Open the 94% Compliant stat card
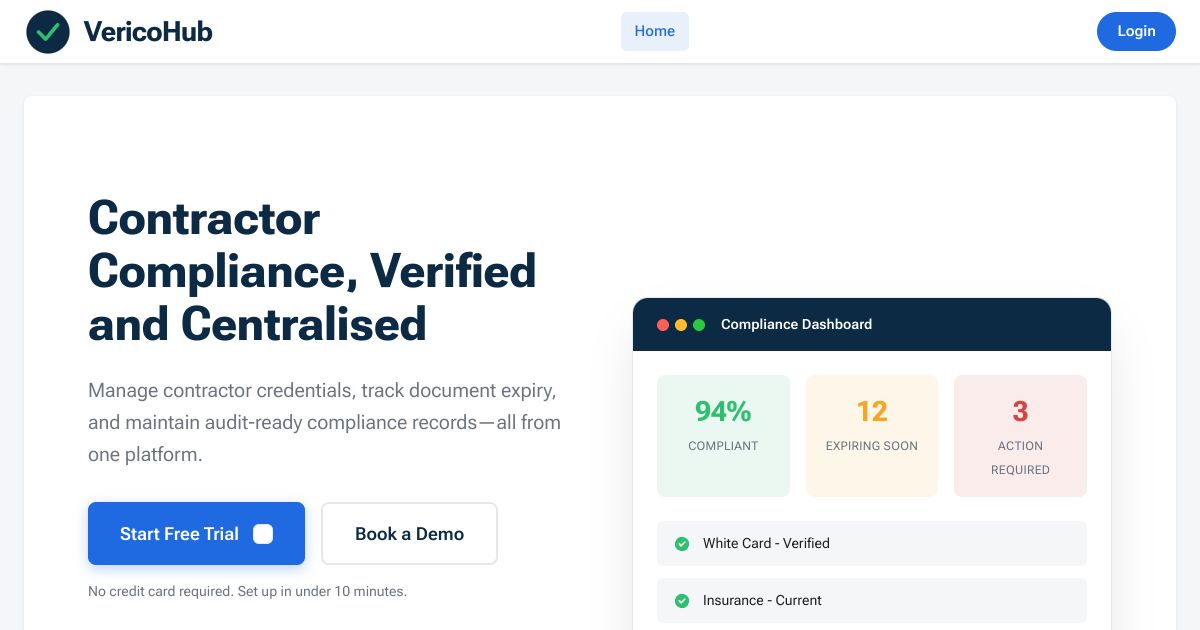 (x=723, y=435)
